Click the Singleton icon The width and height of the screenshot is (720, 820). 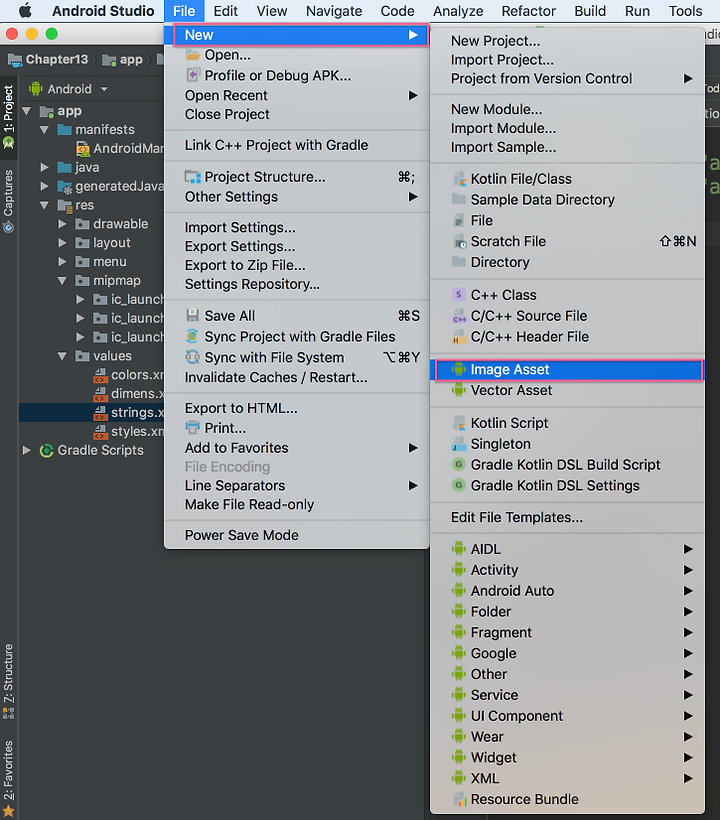(459, 443)
